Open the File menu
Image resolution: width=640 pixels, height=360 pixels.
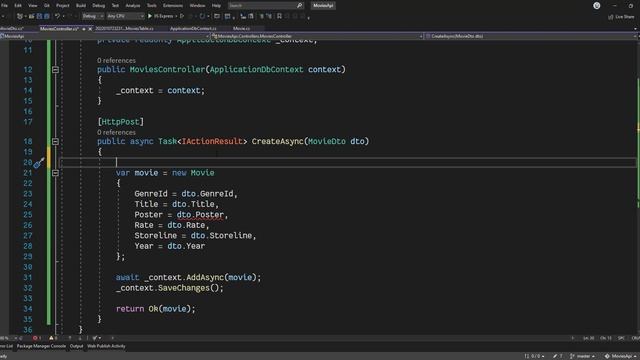pos(4,6)
